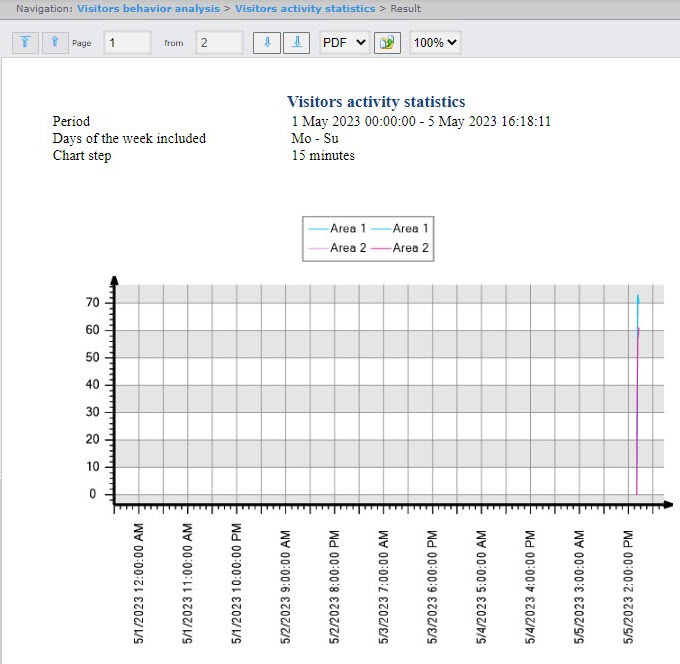Click the light pink Area 2 legend line
This screenshot has width=680, height=664.
coord(317,247)
